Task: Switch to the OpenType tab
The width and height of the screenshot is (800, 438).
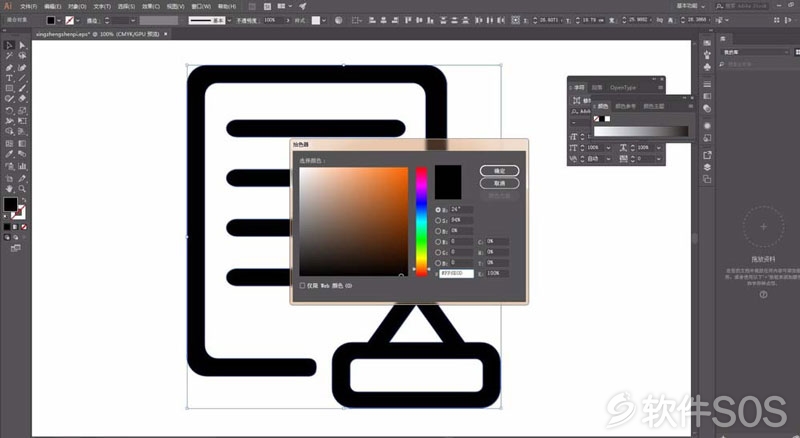Action: [x=623, y=87]
